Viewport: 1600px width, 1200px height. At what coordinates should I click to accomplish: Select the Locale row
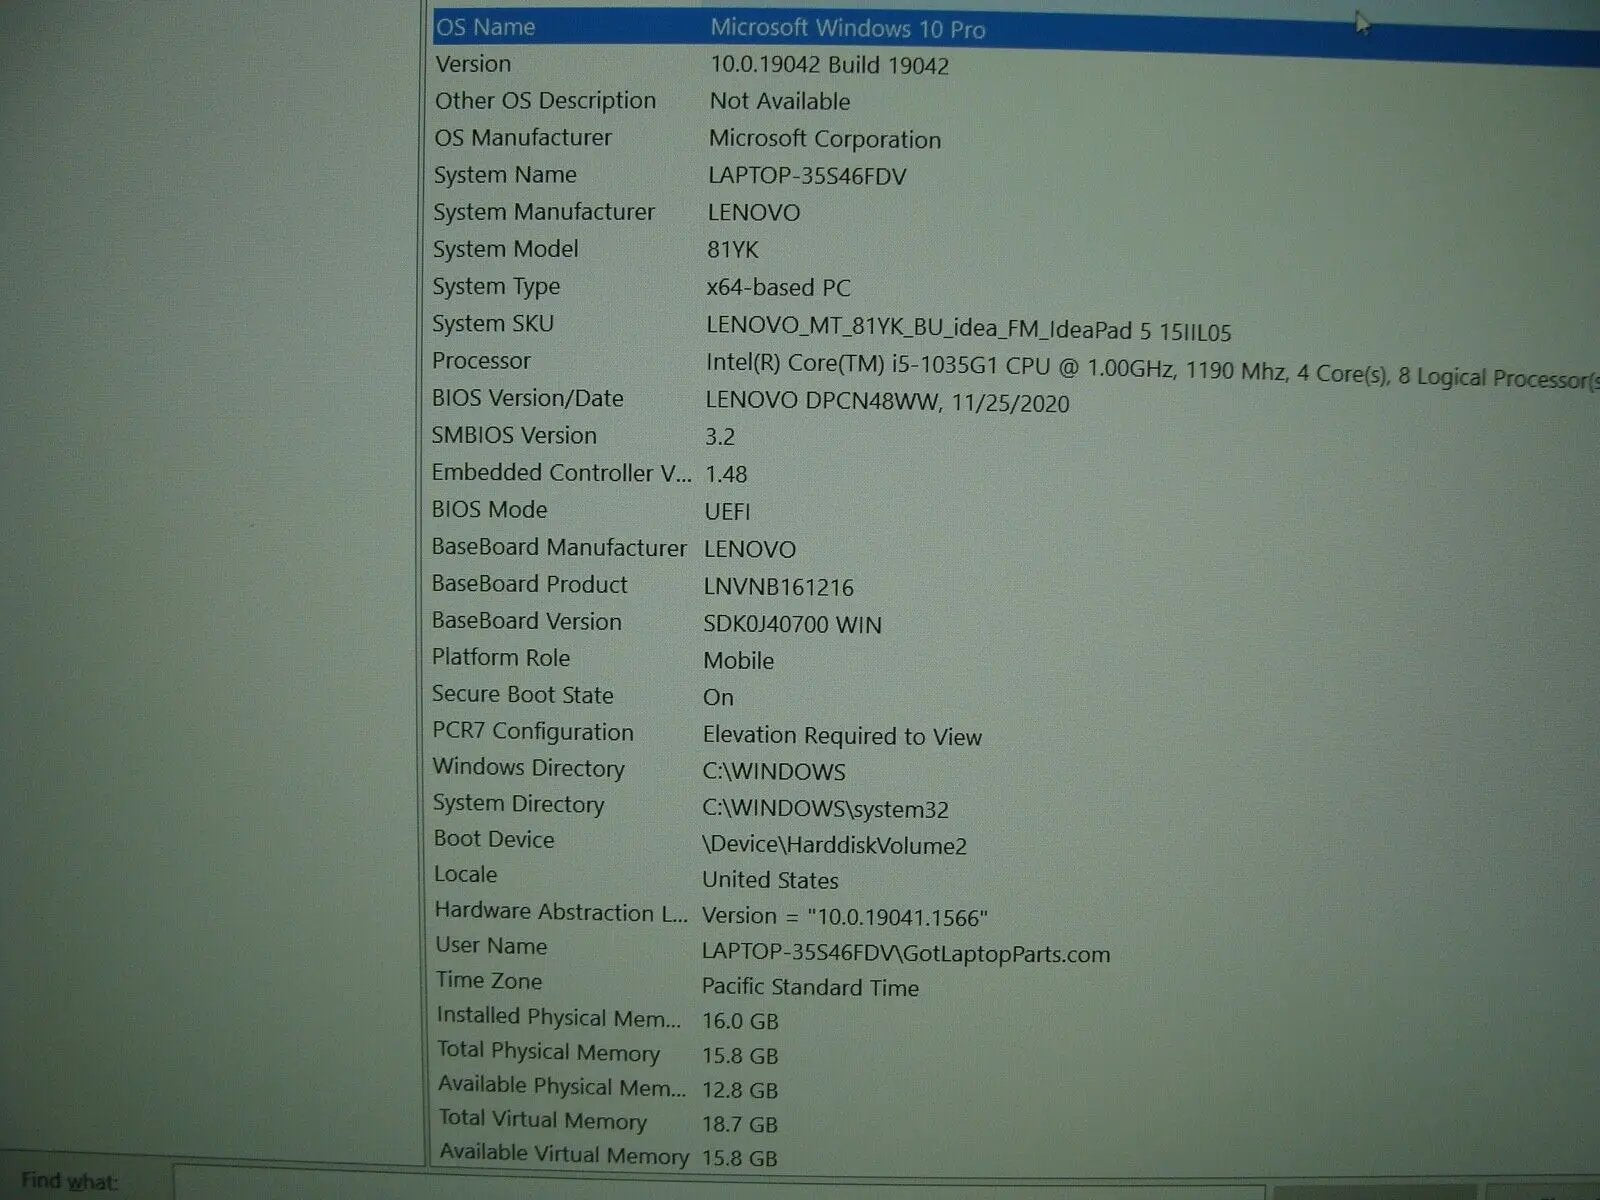[x=1015, y=878]
